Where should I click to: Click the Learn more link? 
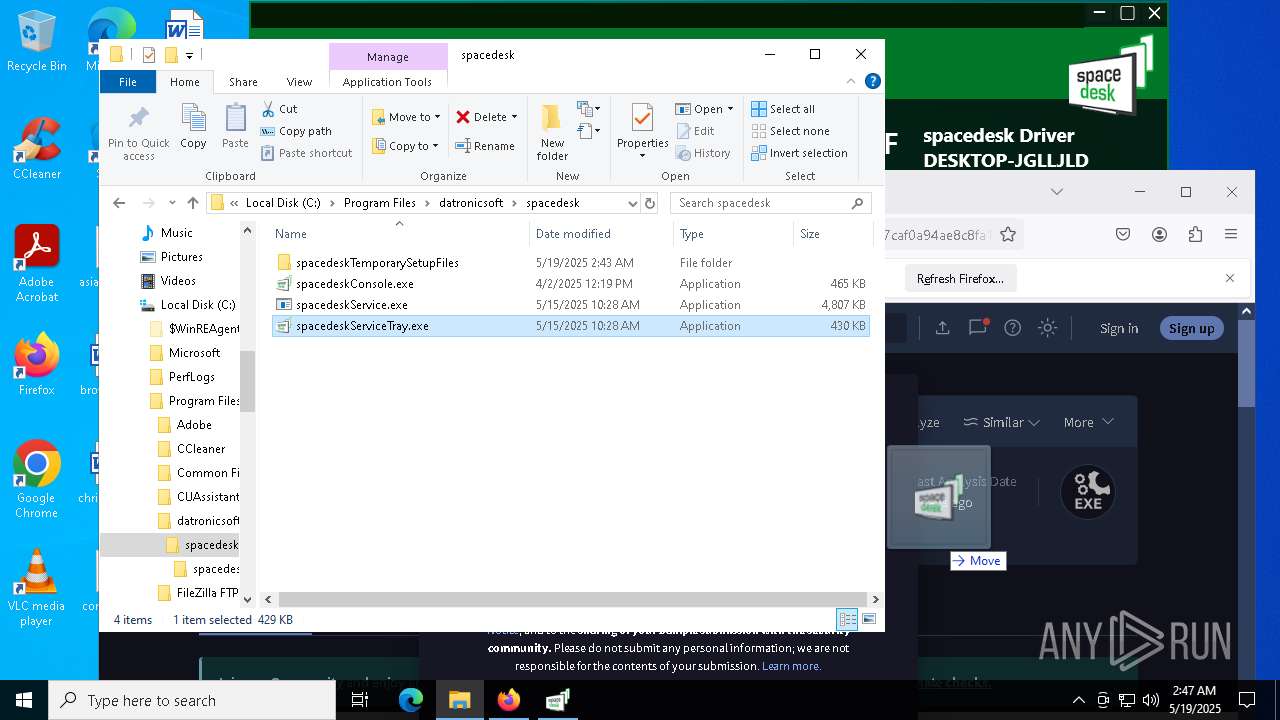pos(791,666)
